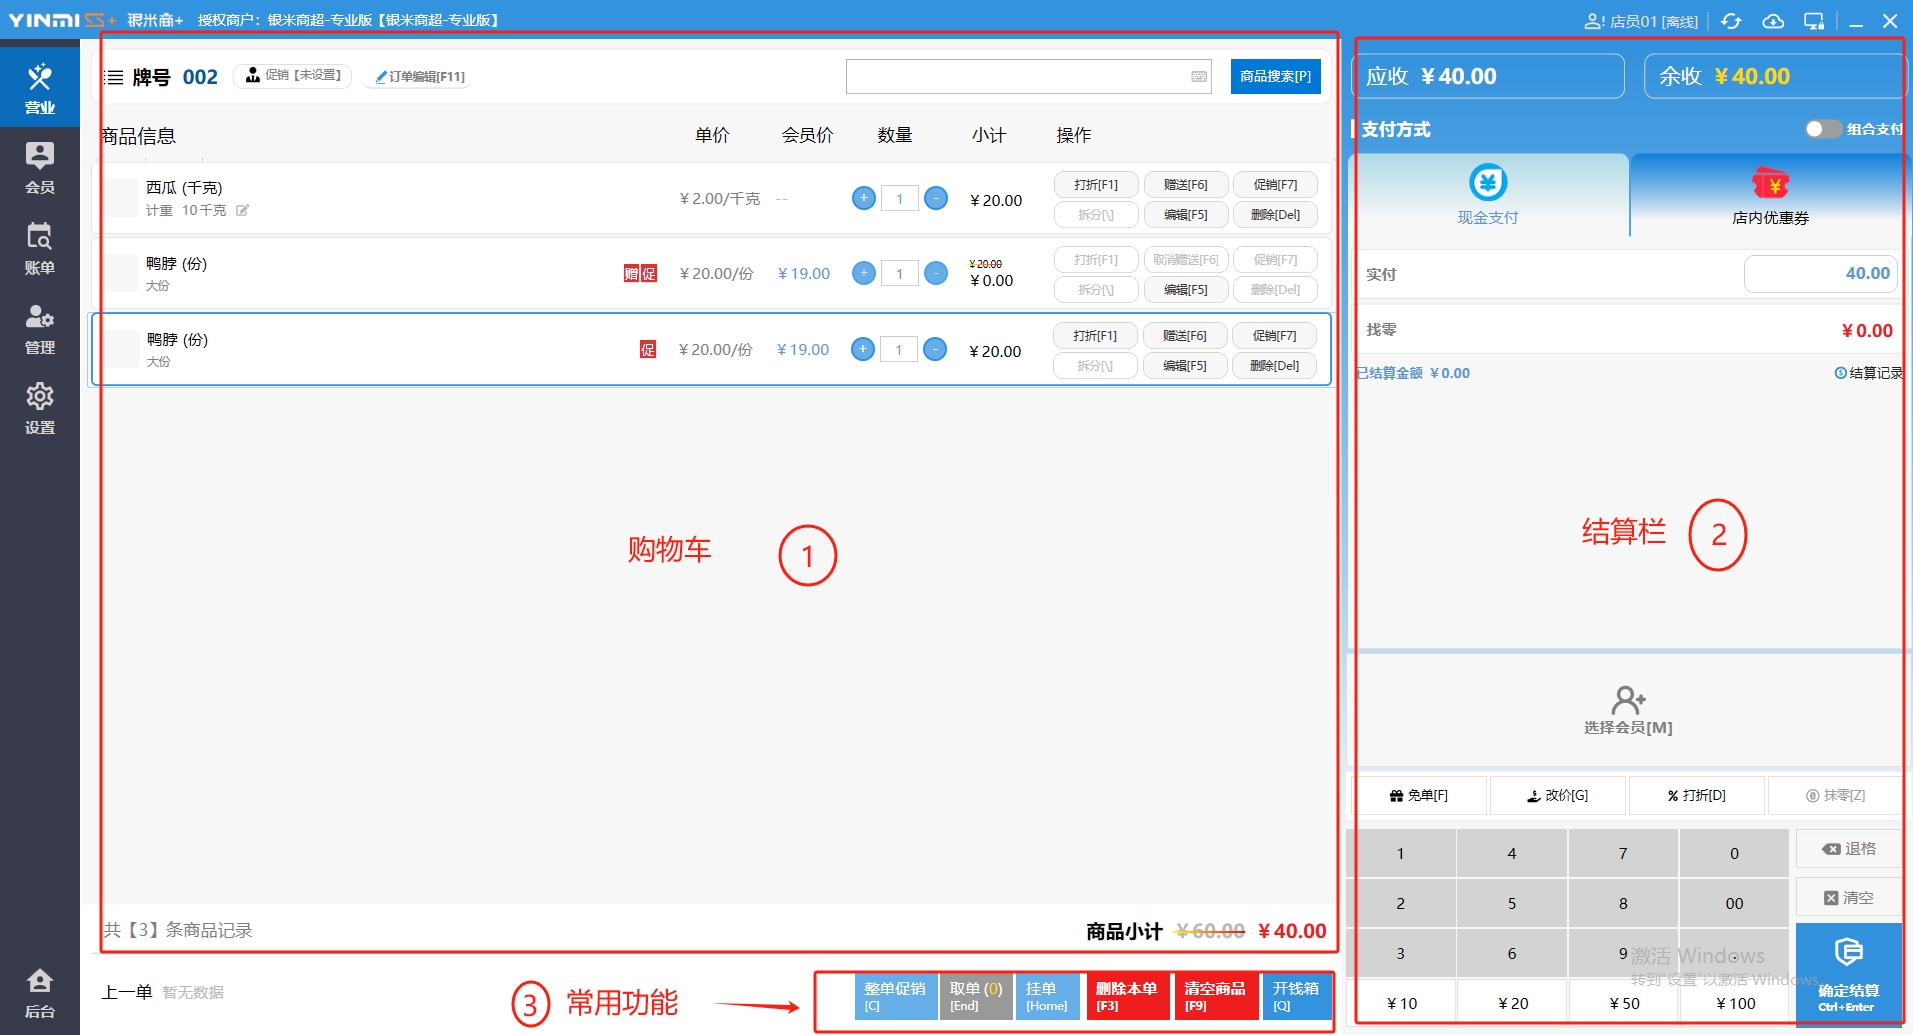Screen dimensions: 1913x1035
Task: Open the 管理 management sidebar icon
Action: click(x=39, y=328)
